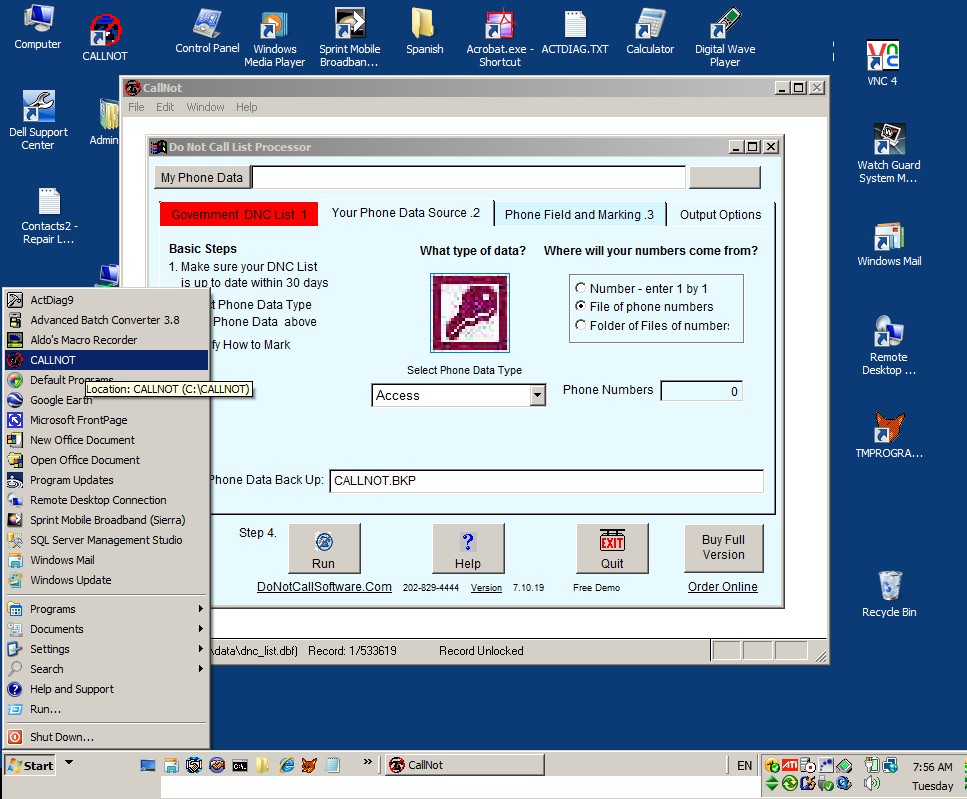Click the small arrow next to the Start button
The height and width of the screenshot is (799, 967).
(x=69, y=763)
